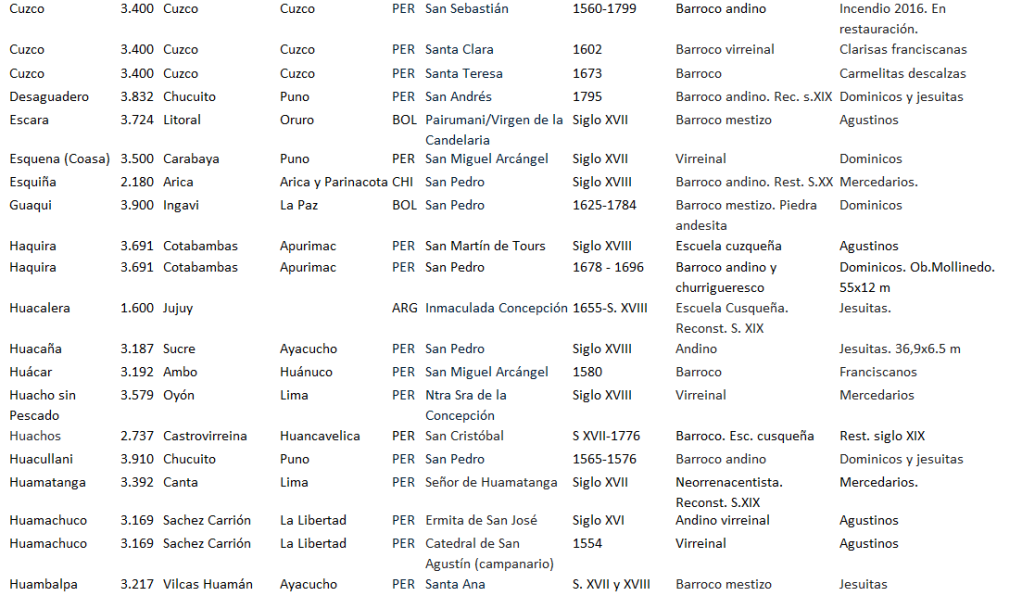The width and height of the screenshot is (1022, 596).
Task: Select the 'Dominicos. Ob.Mollinedo' notes cell
Action: coord(917,277)
